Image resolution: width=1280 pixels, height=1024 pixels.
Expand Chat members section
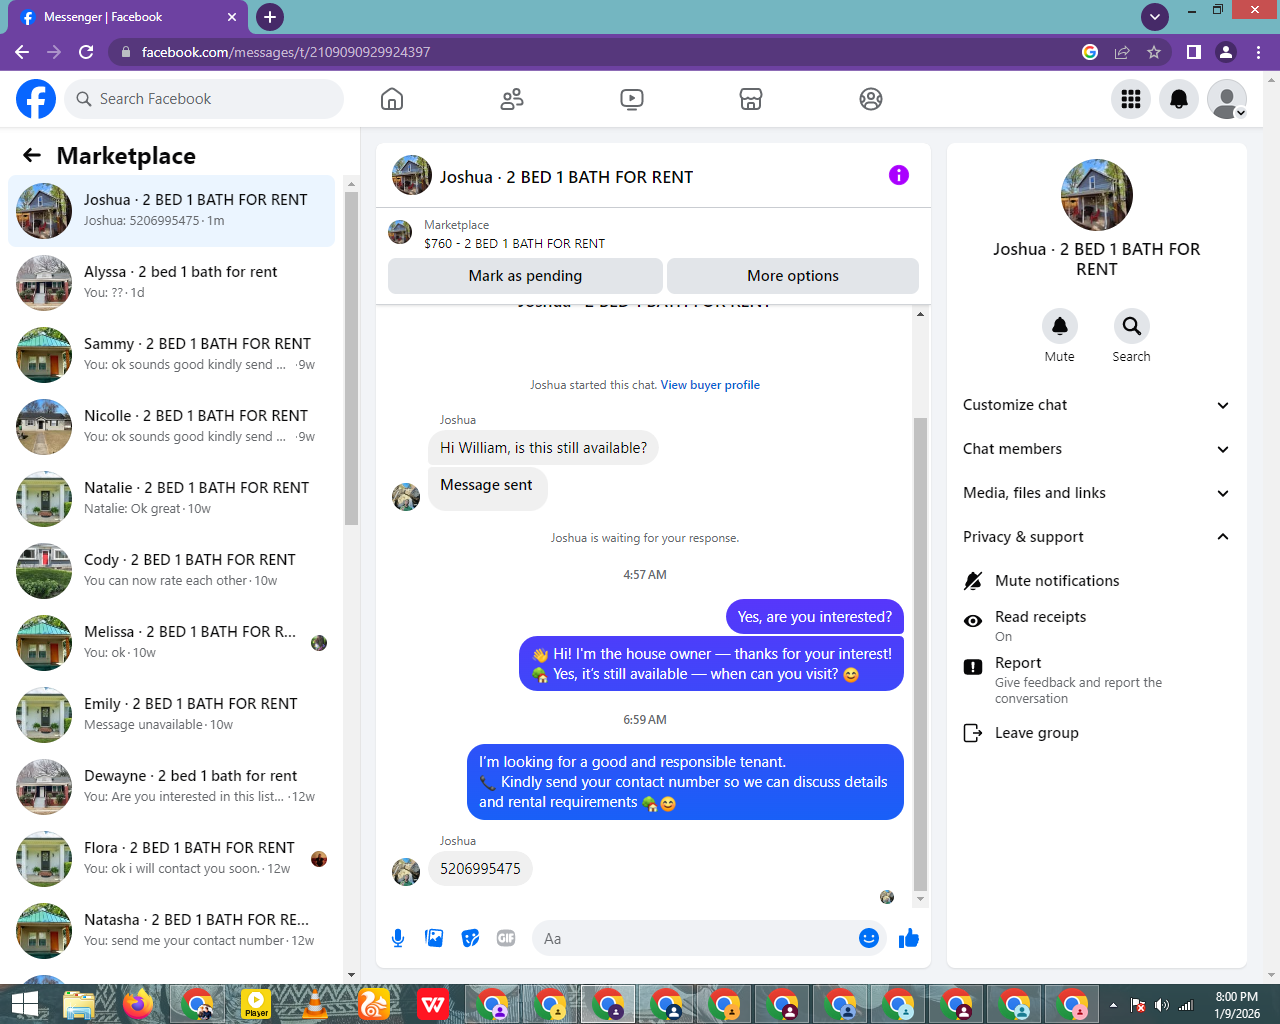click(1097, 449)
